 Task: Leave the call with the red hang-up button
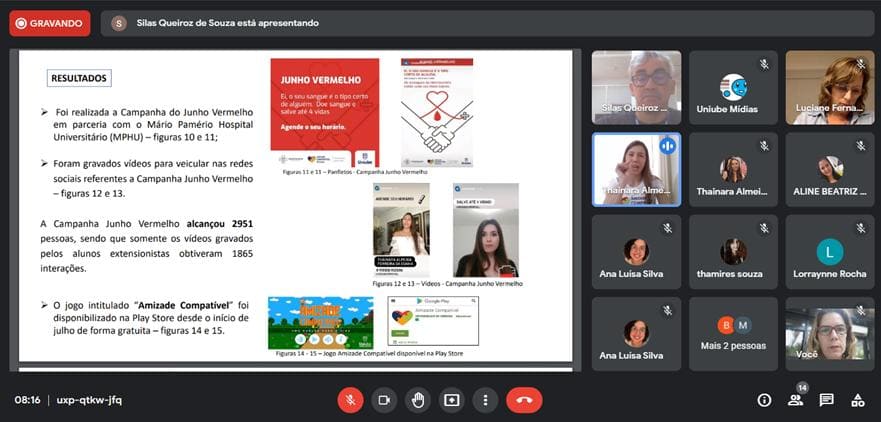524,400
